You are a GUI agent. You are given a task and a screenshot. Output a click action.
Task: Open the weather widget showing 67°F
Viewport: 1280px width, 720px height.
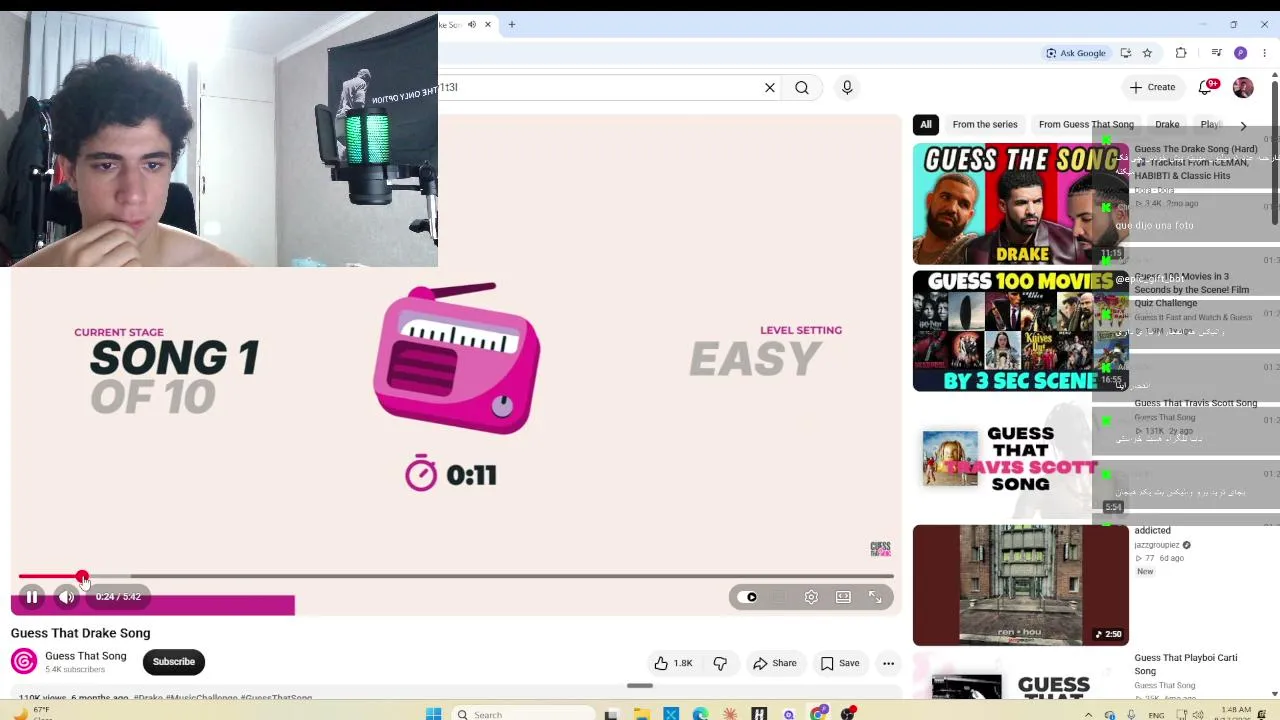tap(33, 714)
